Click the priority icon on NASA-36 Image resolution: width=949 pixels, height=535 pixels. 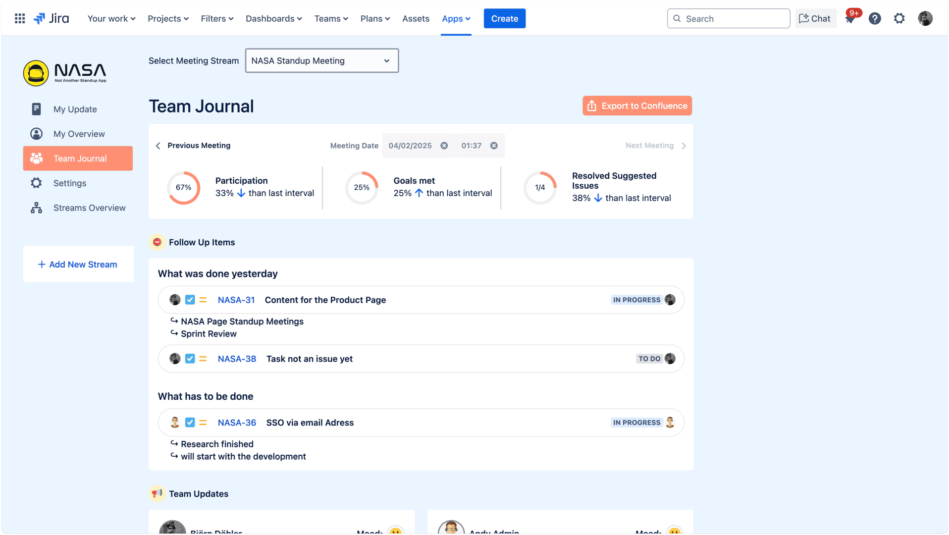coord(203,422)
